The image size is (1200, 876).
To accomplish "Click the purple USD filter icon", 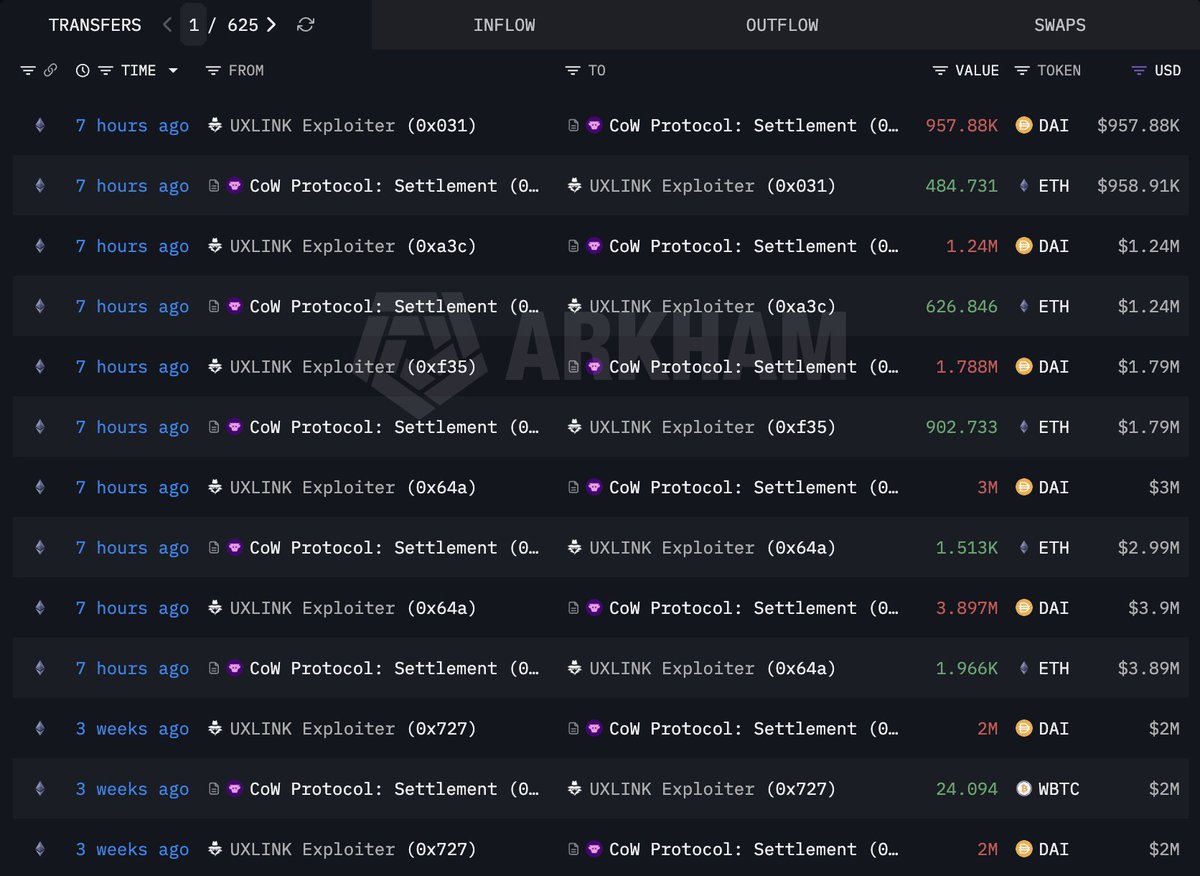I will (x=1138, y=71).
